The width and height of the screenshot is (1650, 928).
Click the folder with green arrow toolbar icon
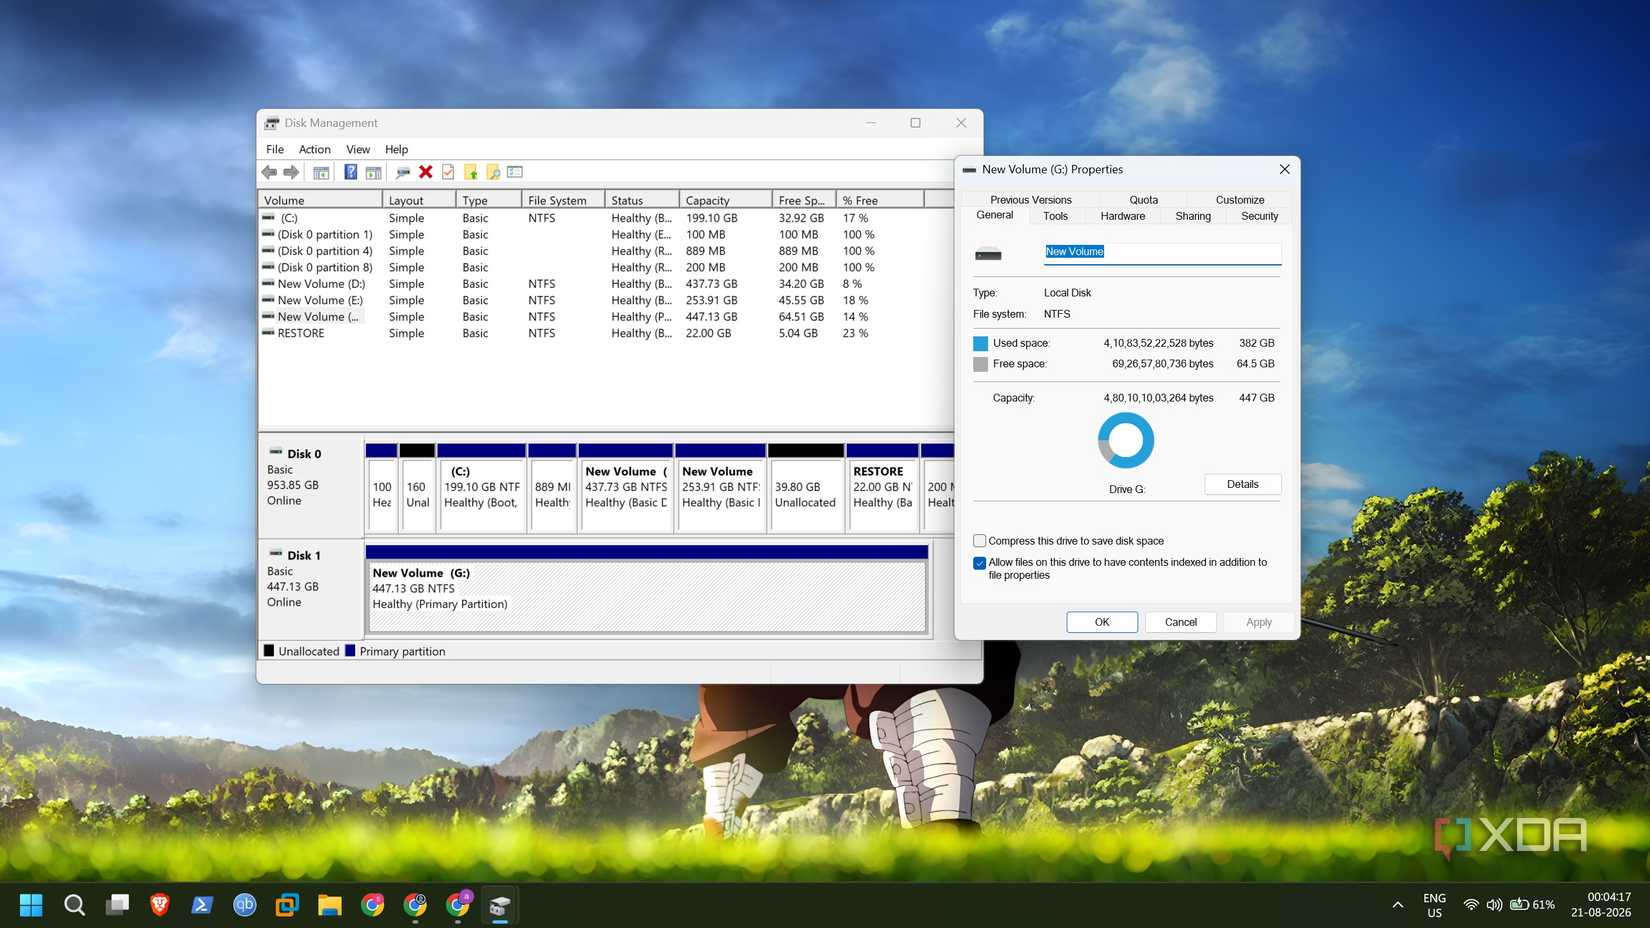pyautogui.click(x=471, y=172)
